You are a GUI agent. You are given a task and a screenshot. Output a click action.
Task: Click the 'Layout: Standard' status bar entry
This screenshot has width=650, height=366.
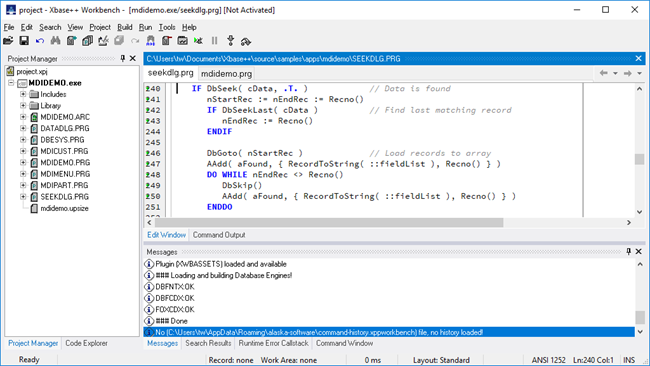tap(441, 360)
